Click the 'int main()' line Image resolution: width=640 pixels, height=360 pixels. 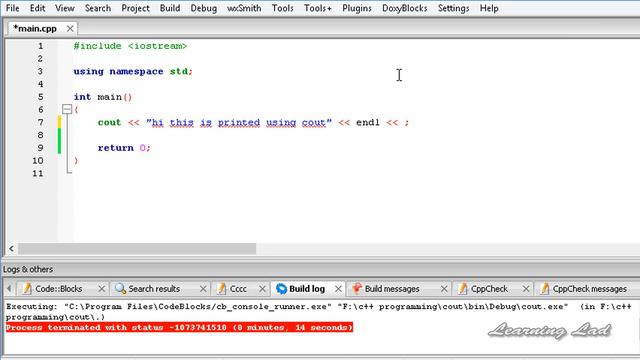[x=103, y=97]
